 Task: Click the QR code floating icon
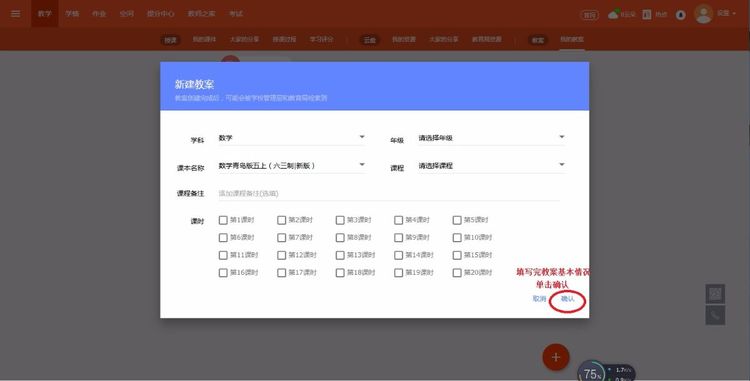click(x=715, y=294)
